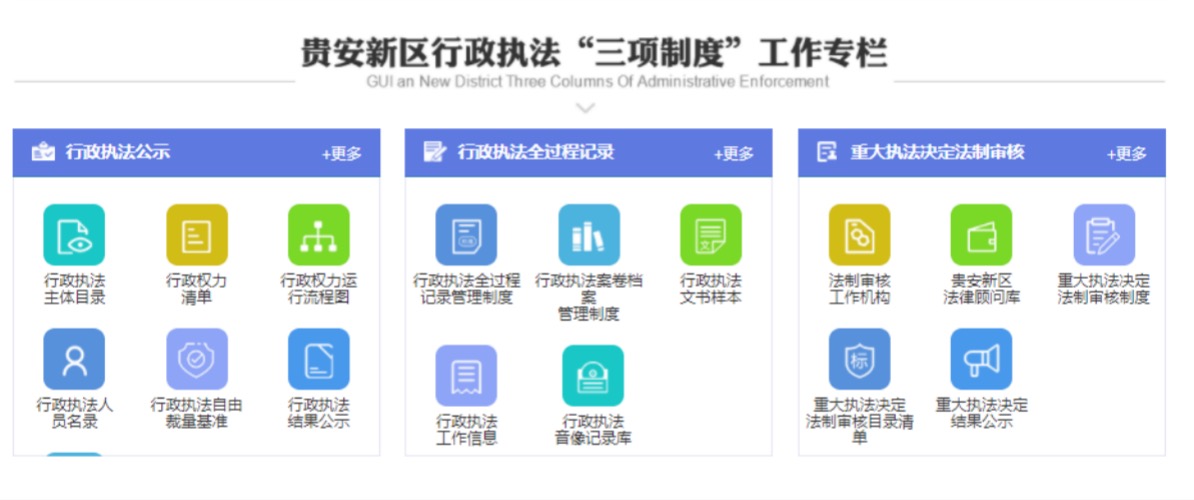Open the 重大执法决定结果公示 megaphone icon
Viewport: 1194px width, 500px height.
(x=981, y=359)
